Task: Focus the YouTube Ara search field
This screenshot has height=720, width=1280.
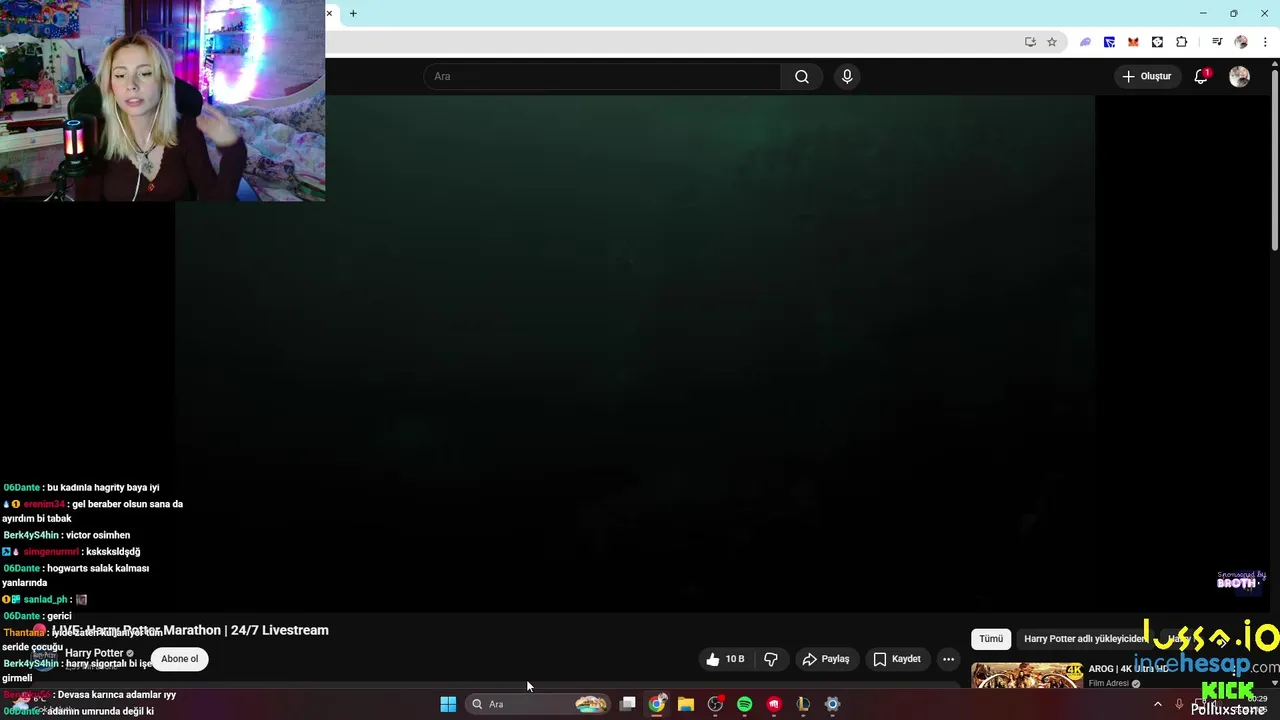Action: tap(603, 76)
